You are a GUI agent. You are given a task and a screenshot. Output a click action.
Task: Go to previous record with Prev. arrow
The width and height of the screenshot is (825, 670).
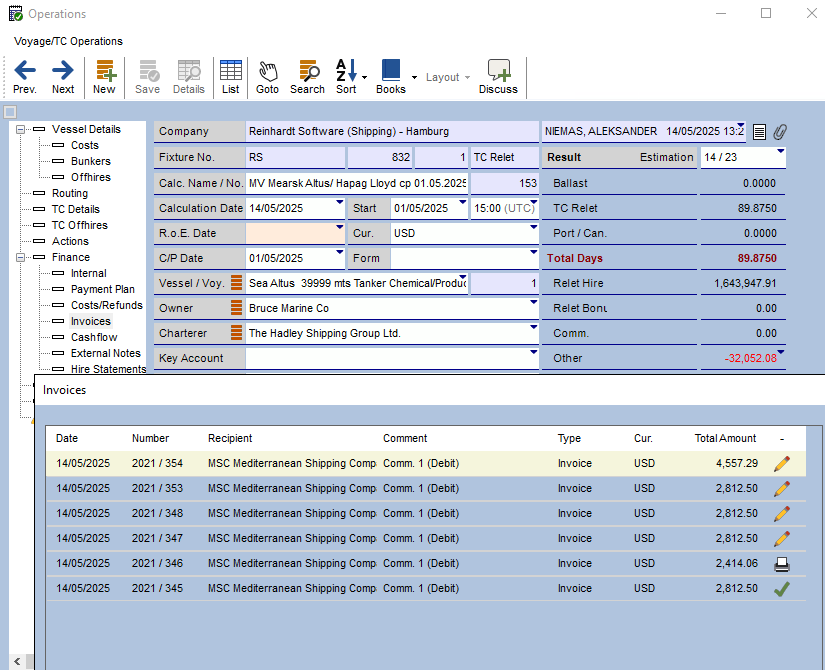click(x=25, y=77)
